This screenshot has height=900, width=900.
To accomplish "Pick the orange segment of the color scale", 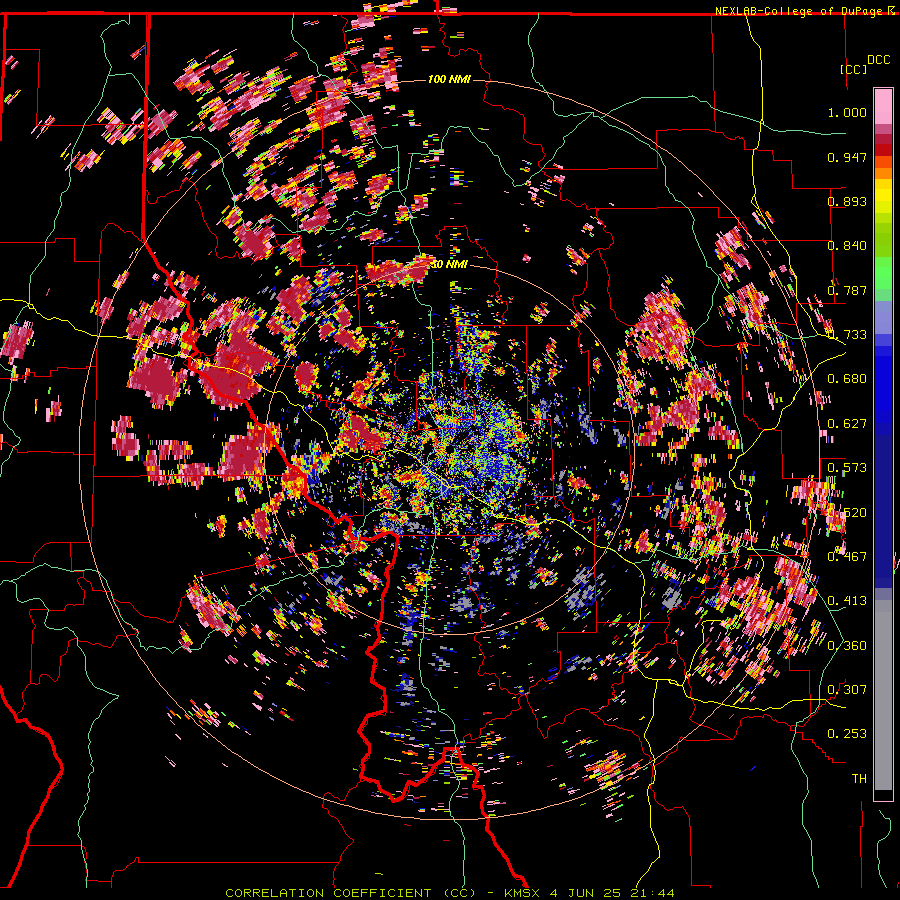I will pyautogui.click(x=883, y=173).
